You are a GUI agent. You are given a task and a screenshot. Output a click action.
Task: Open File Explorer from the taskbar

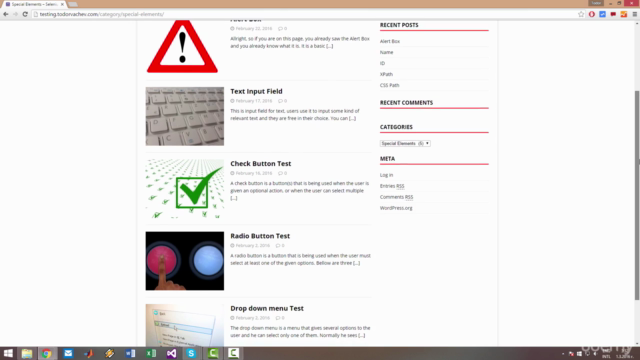(x=27, y=353)
